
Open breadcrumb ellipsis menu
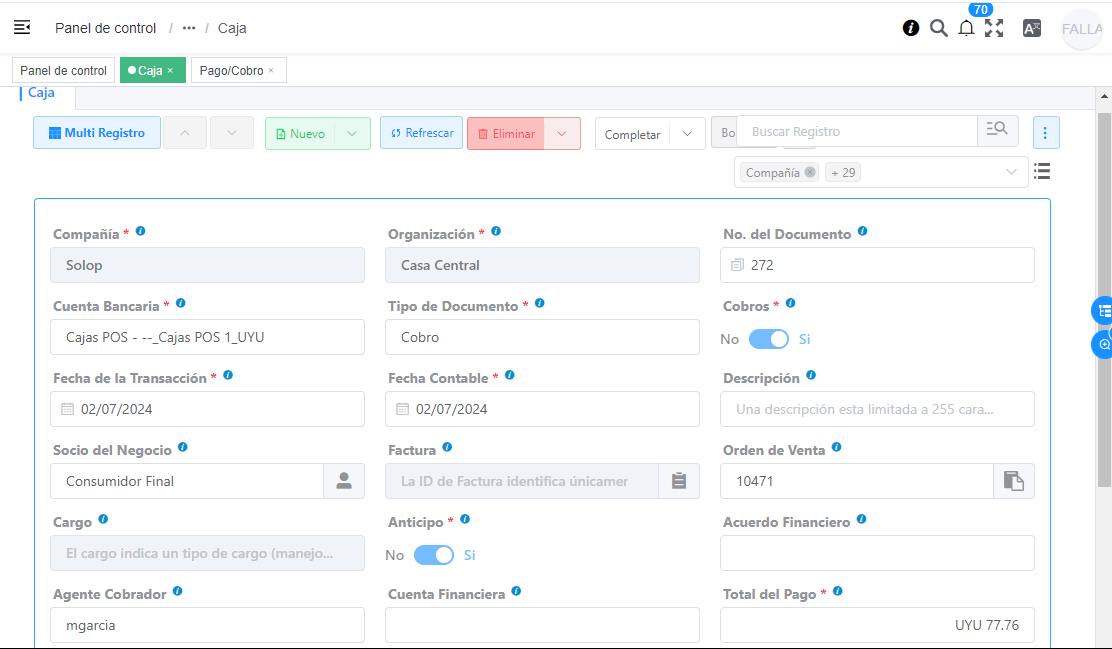[x=189, y=28]
